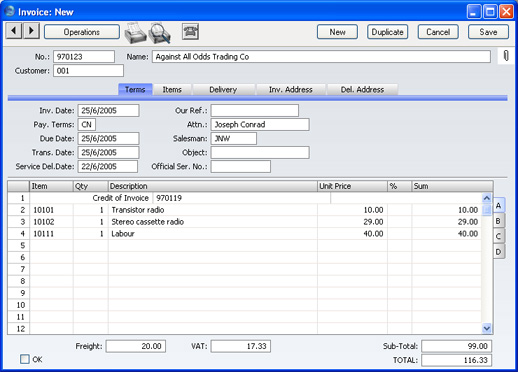Click the Attn. field
Screen dimensions: 518x372
click(260, 125)
